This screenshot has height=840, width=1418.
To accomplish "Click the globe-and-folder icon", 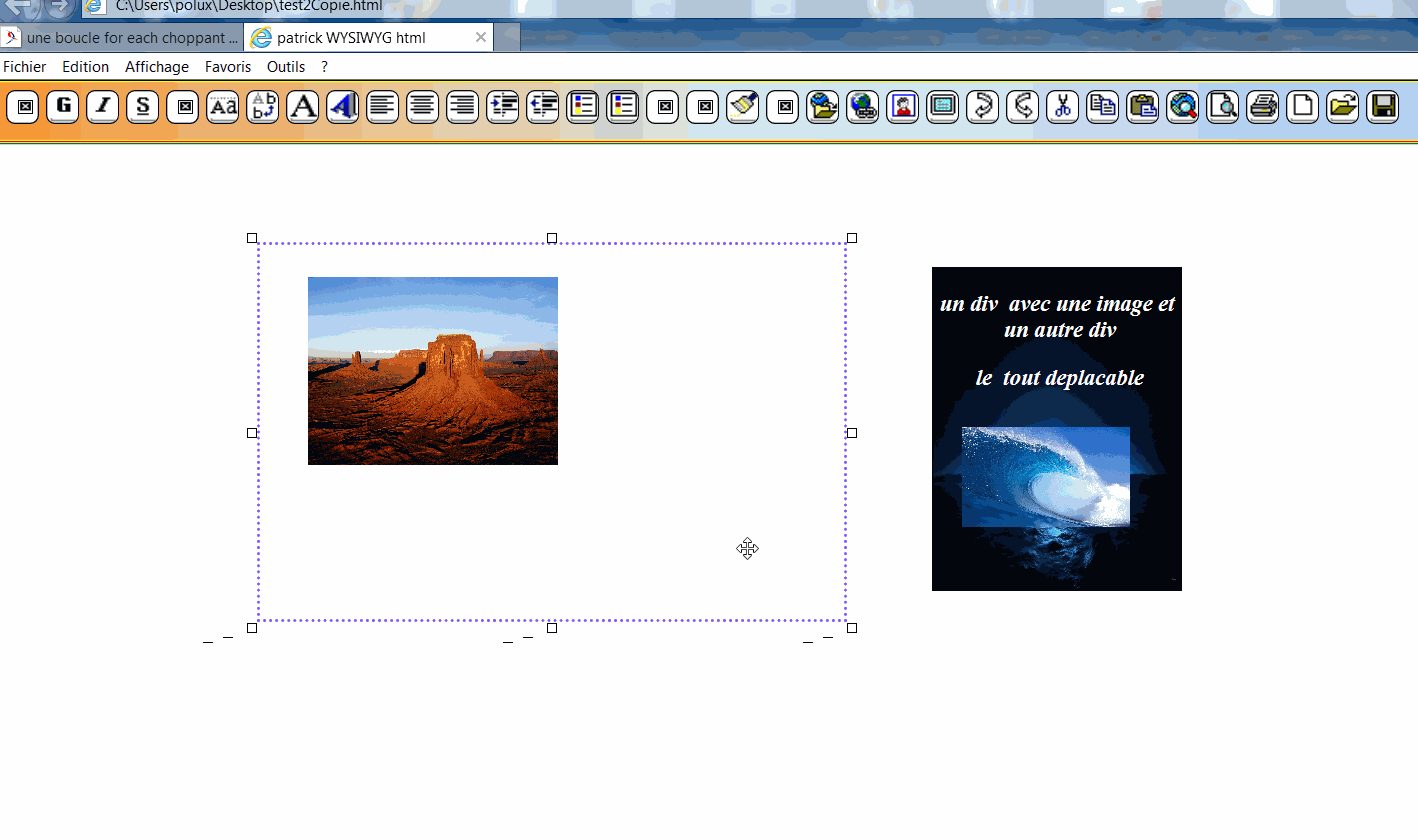I will (823, 106).
